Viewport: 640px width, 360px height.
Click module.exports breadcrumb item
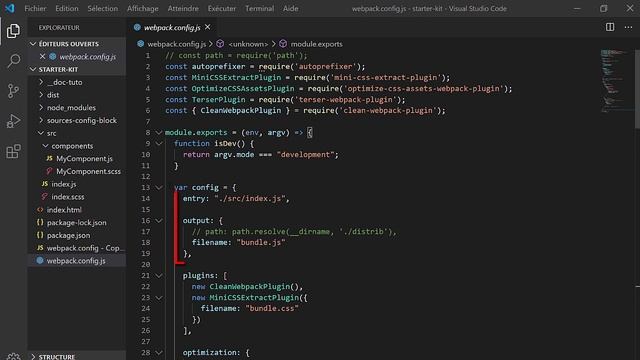pyautogui.click(x=316, y=44)
